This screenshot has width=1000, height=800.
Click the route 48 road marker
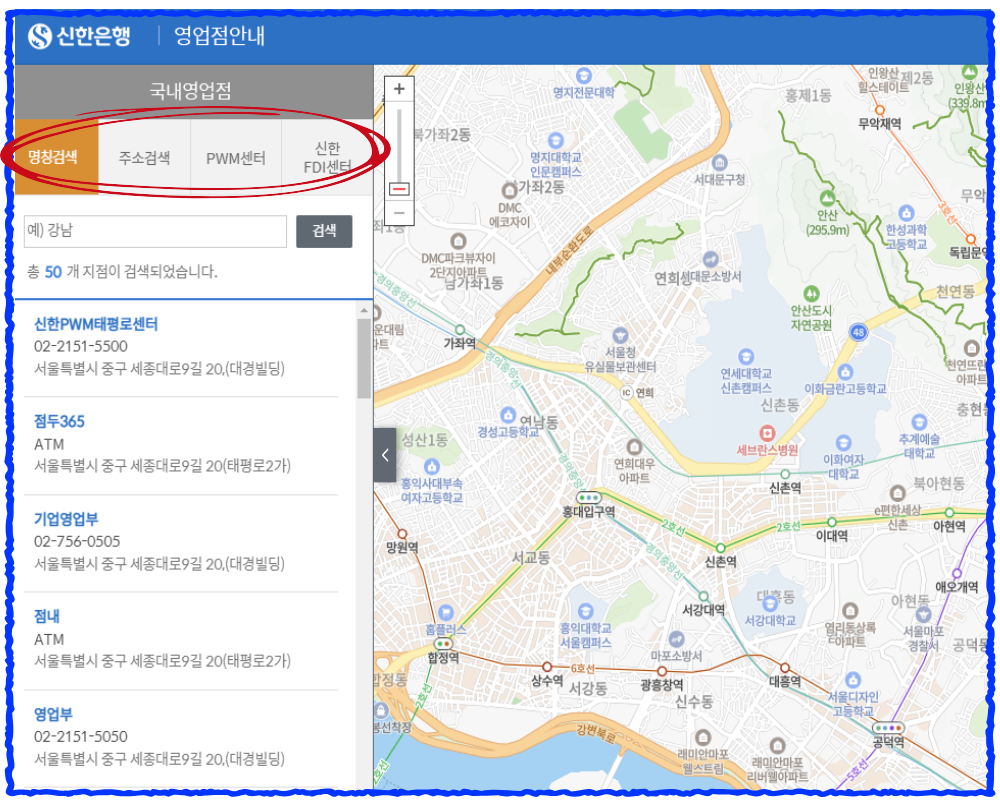tap(858, 332)
